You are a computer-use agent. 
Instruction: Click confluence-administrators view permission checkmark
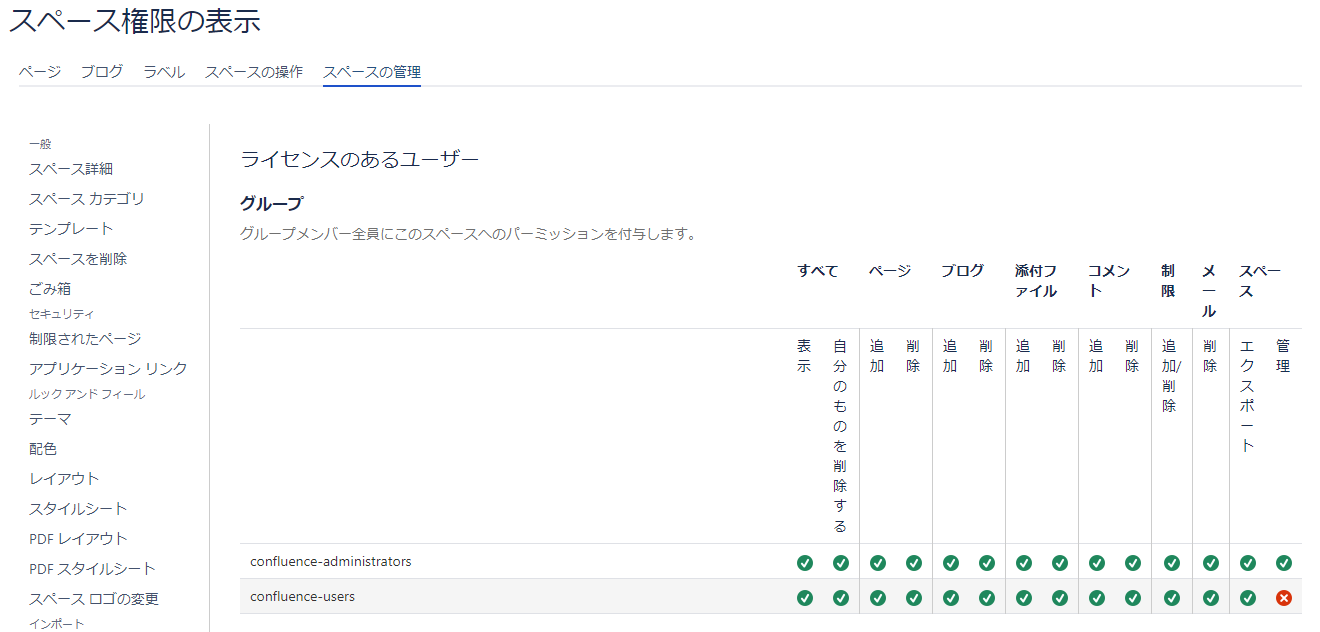[805, 563]
